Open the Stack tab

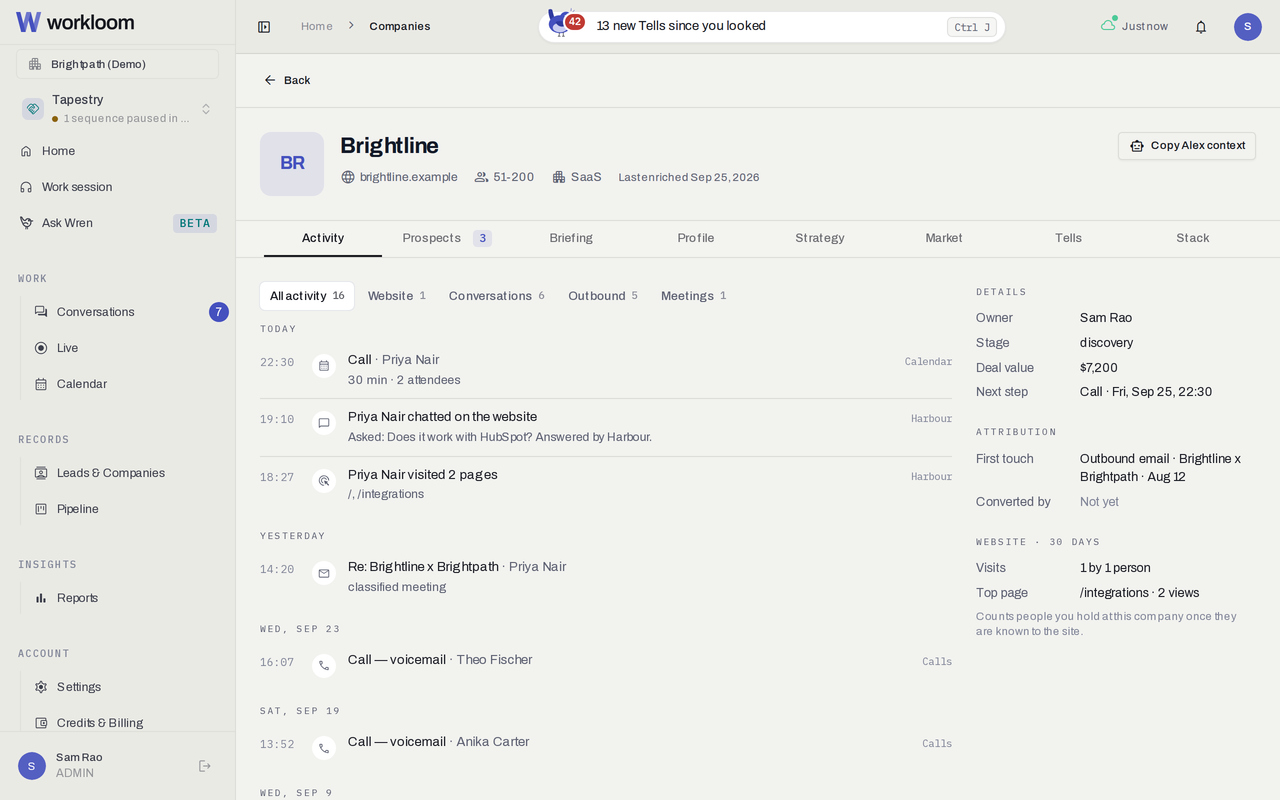point(1193,238)
